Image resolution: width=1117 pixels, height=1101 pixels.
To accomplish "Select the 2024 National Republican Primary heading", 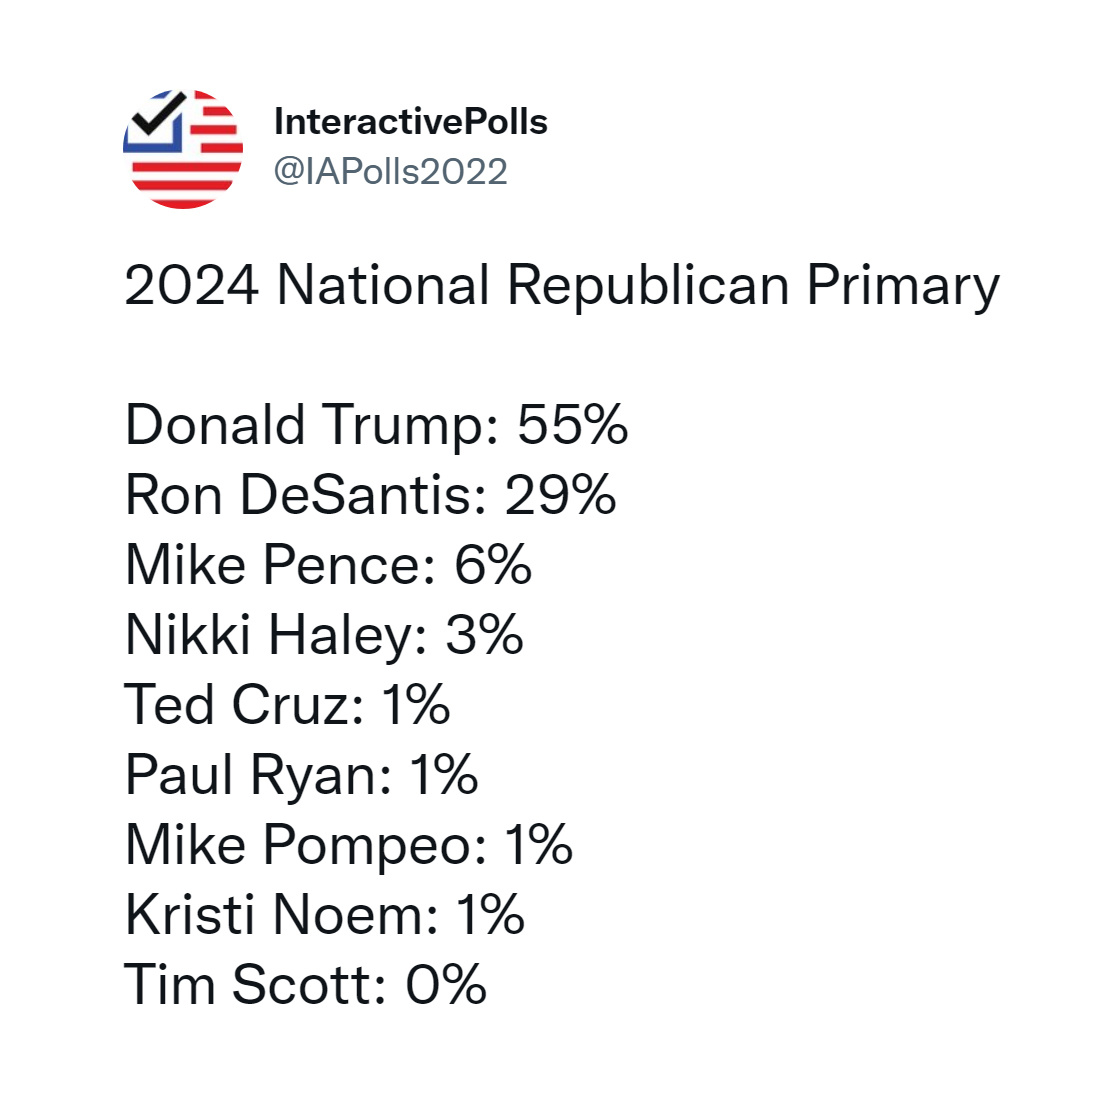I will pyautogui.click(x=562, y=286).
